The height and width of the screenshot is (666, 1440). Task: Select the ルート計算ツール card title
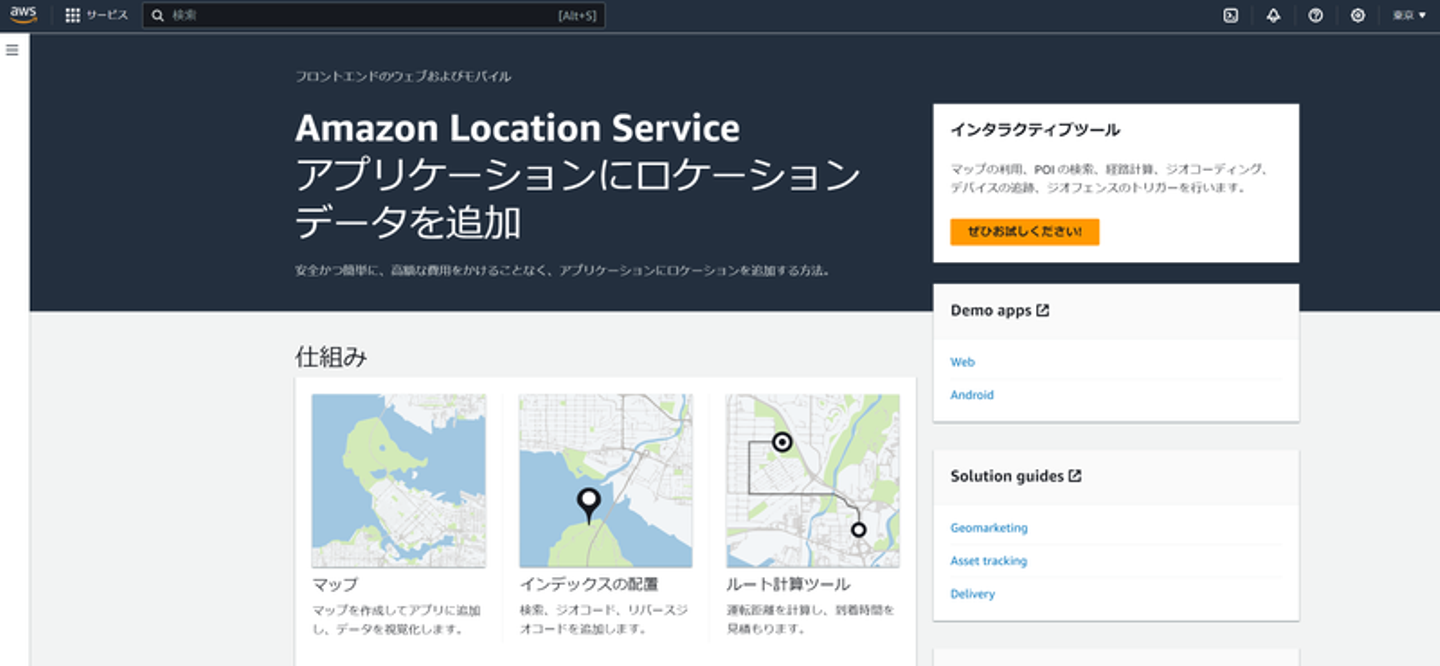pos(788,584)
